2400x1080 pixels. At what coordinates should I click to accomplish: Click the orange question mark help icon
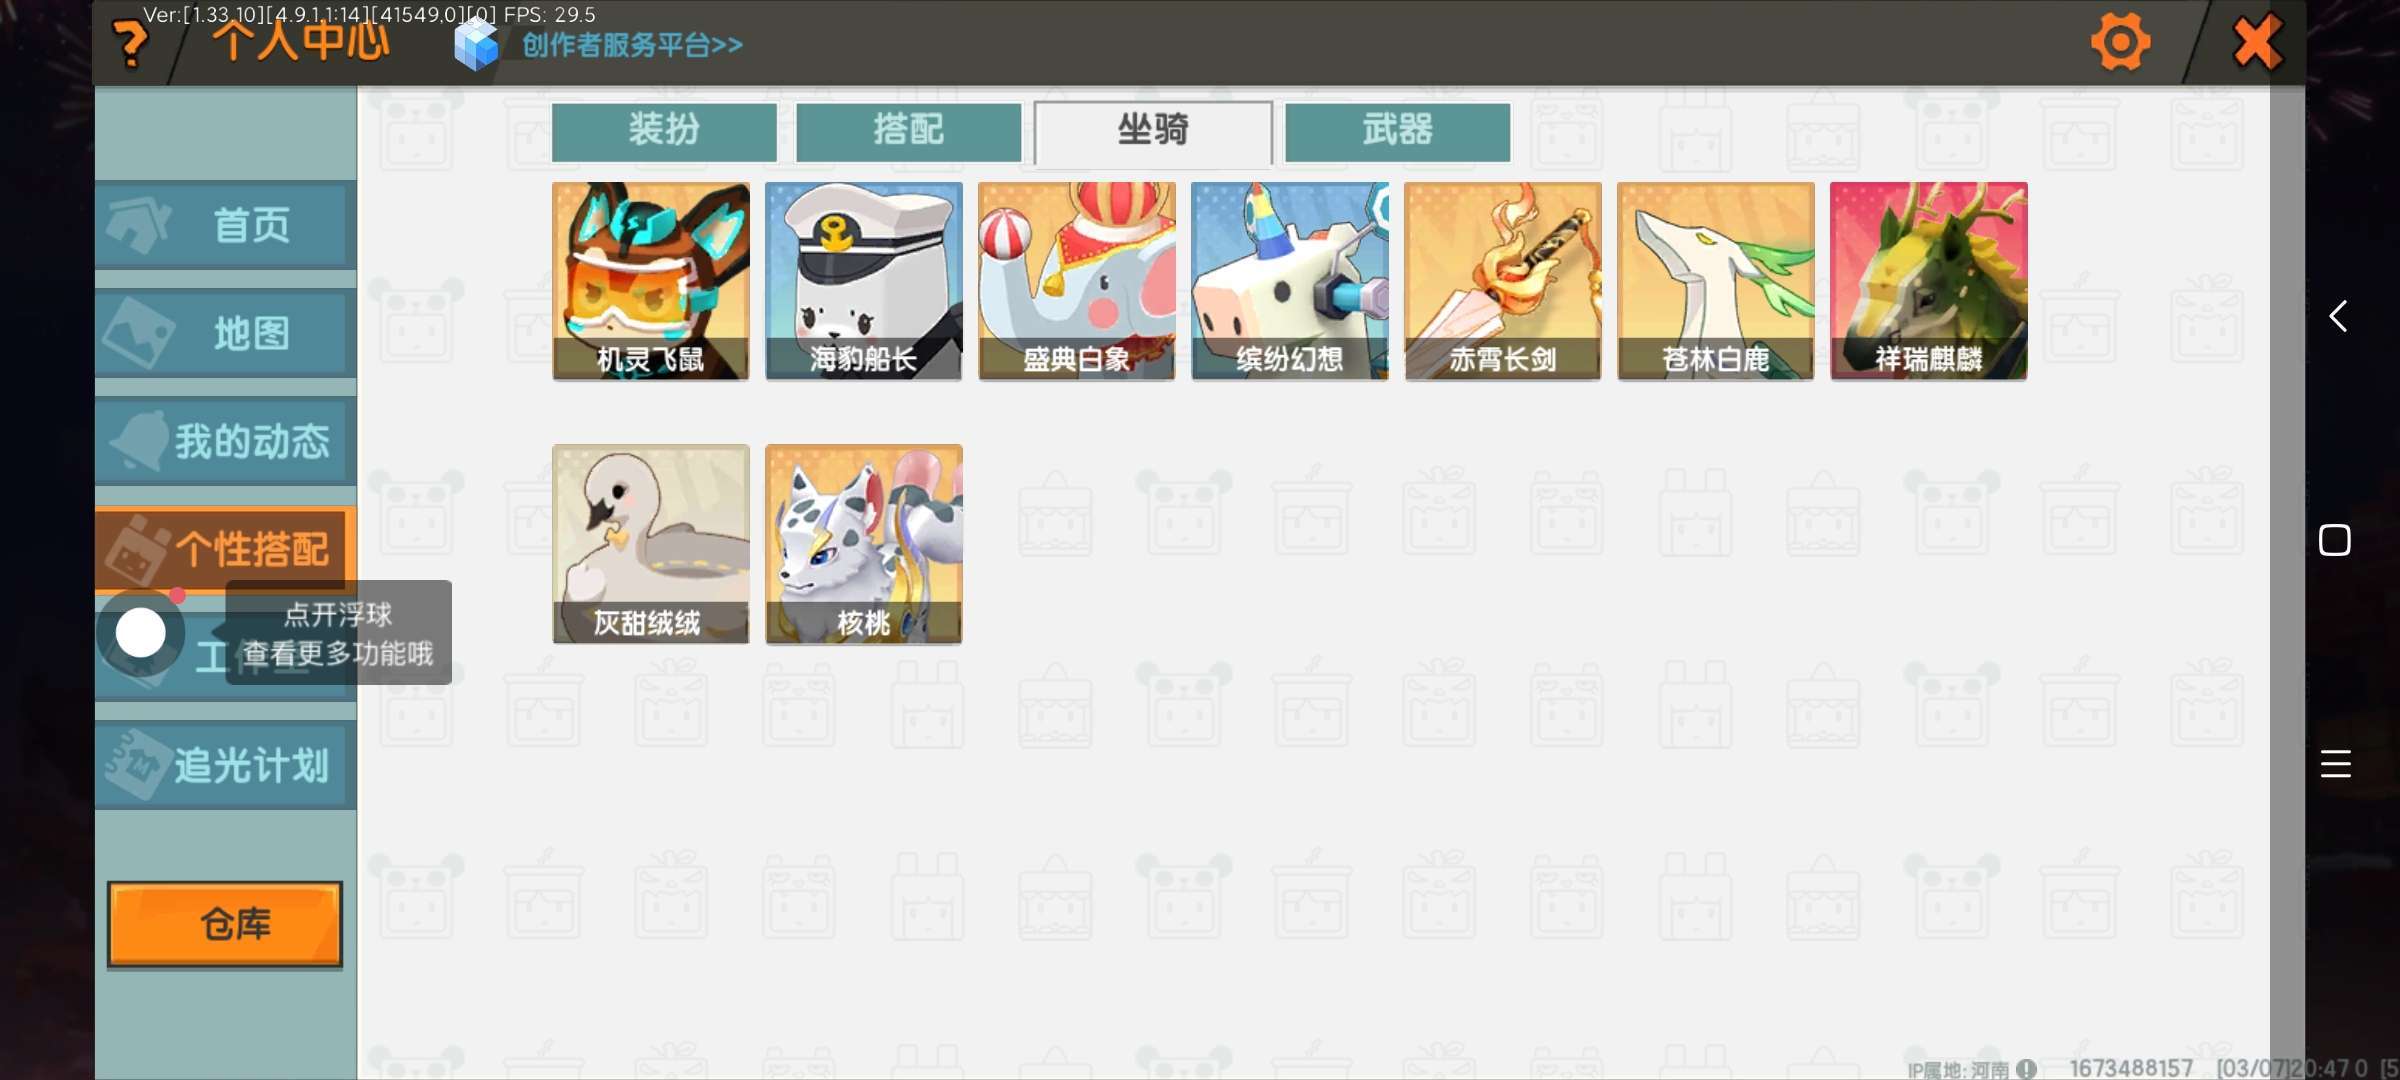pos(129,44)
